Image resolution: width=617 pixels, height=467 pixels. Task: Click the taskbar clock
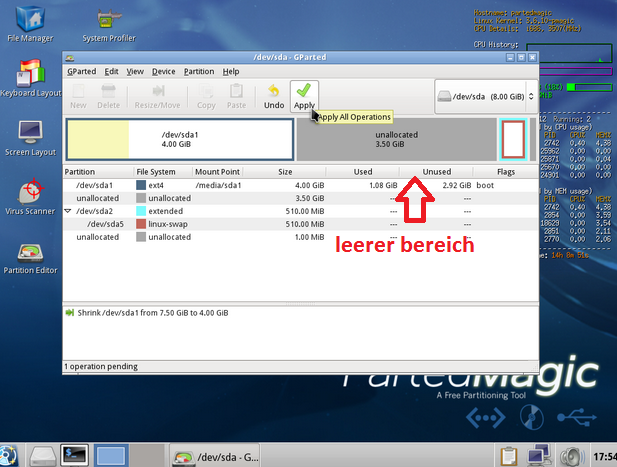(x=604, y=457)
